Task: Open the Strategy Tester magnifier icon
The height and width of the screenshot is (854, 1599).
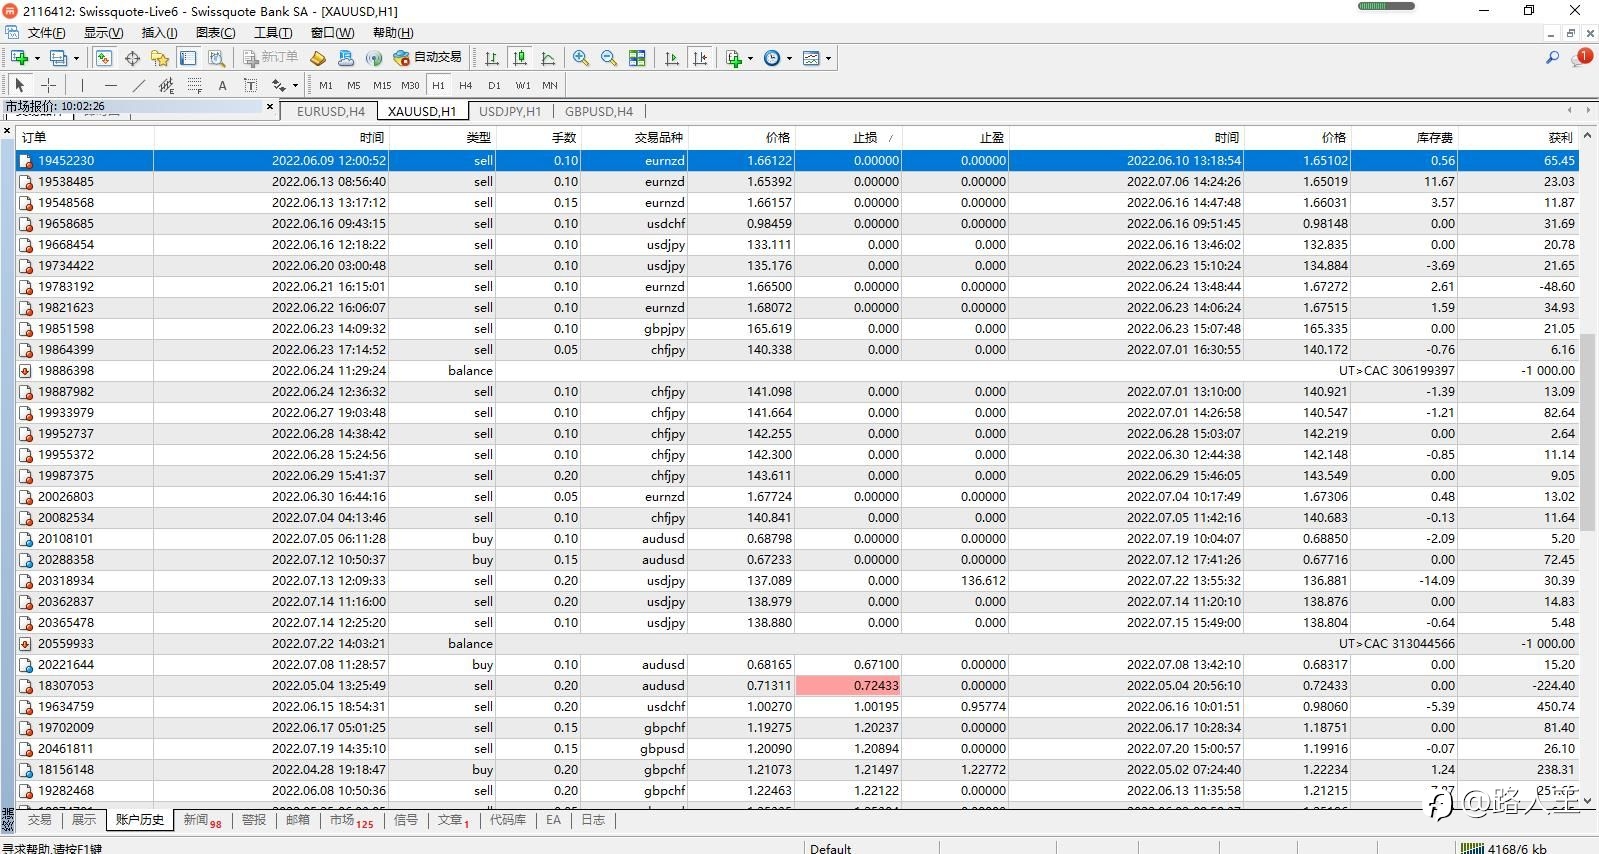Action: 216,58
